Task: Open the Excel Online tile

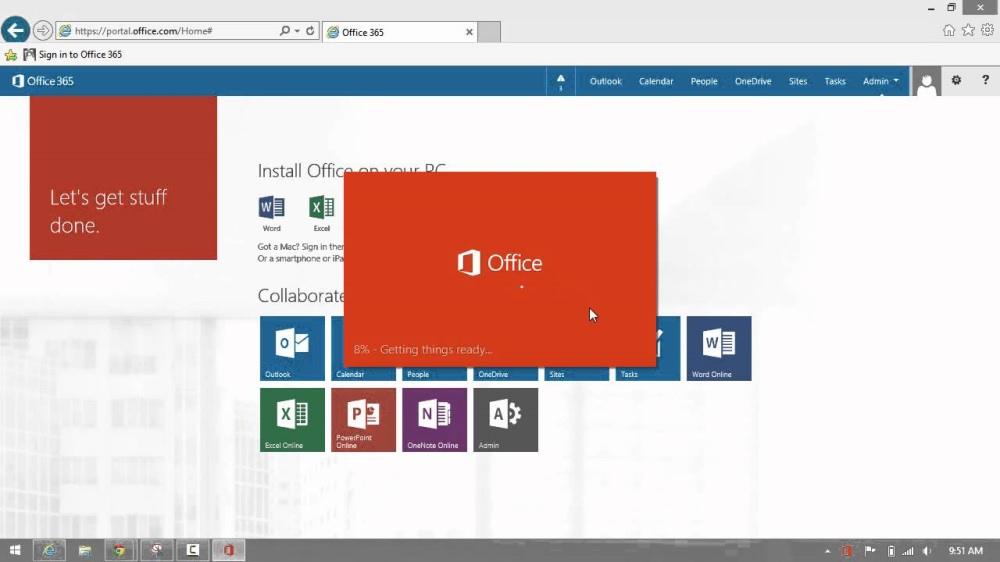Action: 292,419
